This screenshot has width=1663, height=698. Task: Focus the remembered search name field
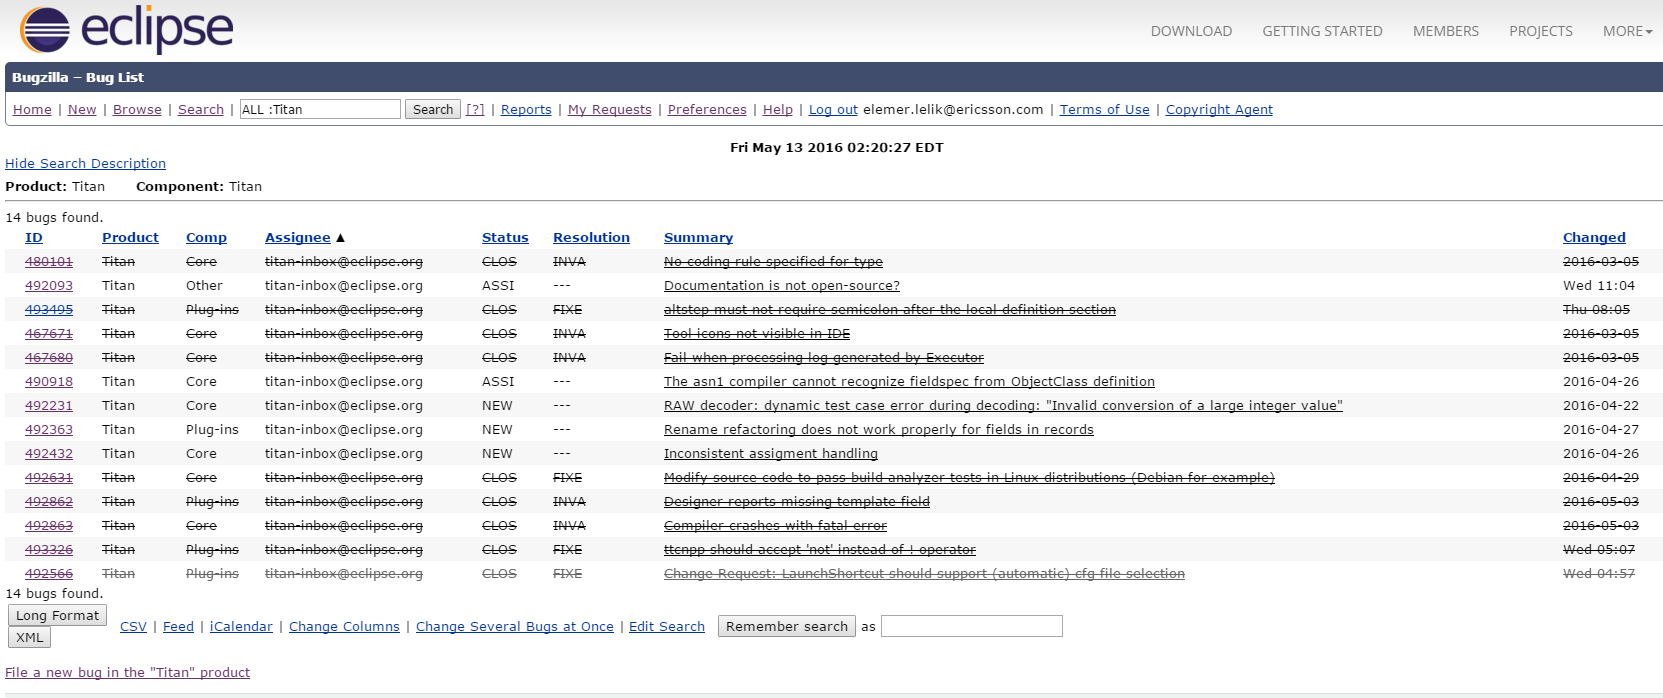pos(971,627)
